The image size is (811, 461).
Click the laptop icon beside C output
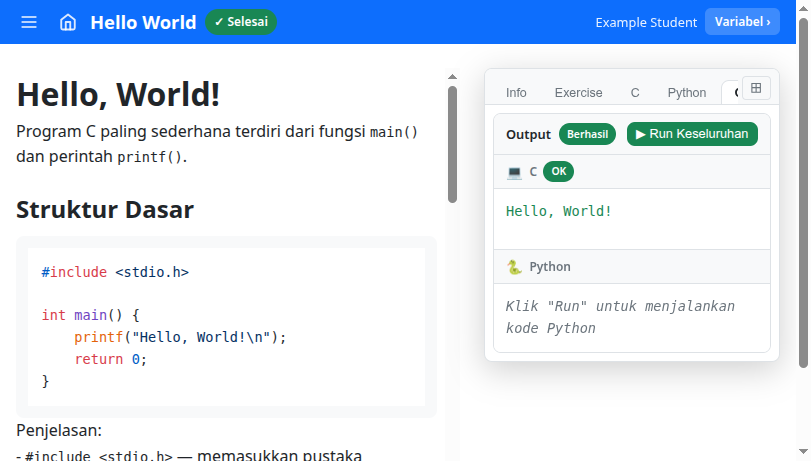pos(514,172)
